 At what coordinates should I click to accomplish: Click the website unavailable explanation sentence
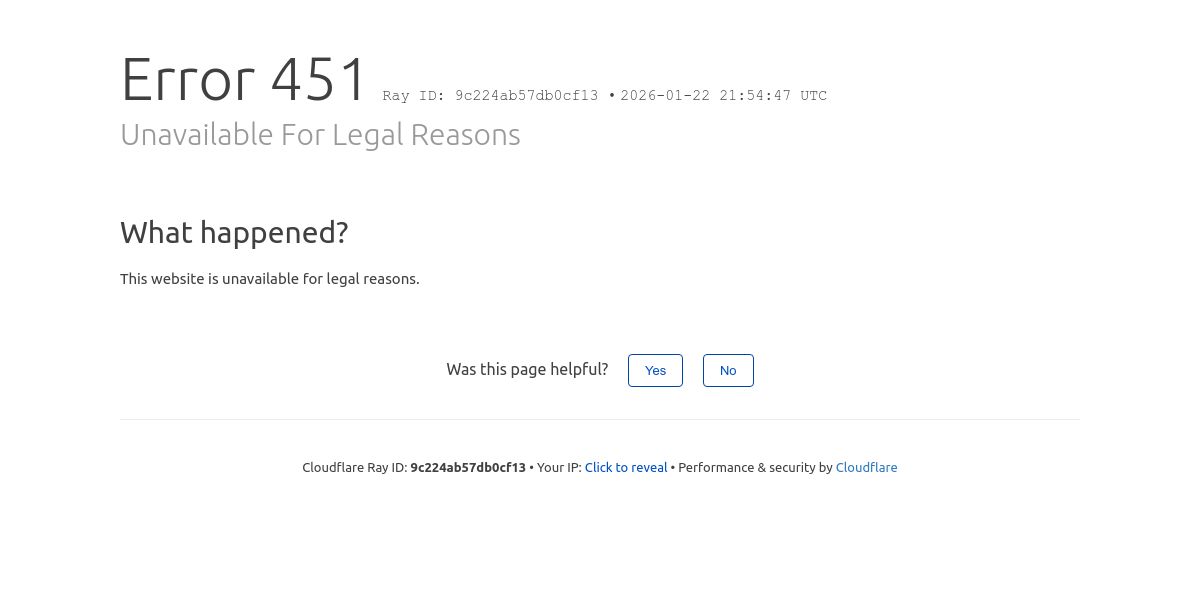(270, 279)
